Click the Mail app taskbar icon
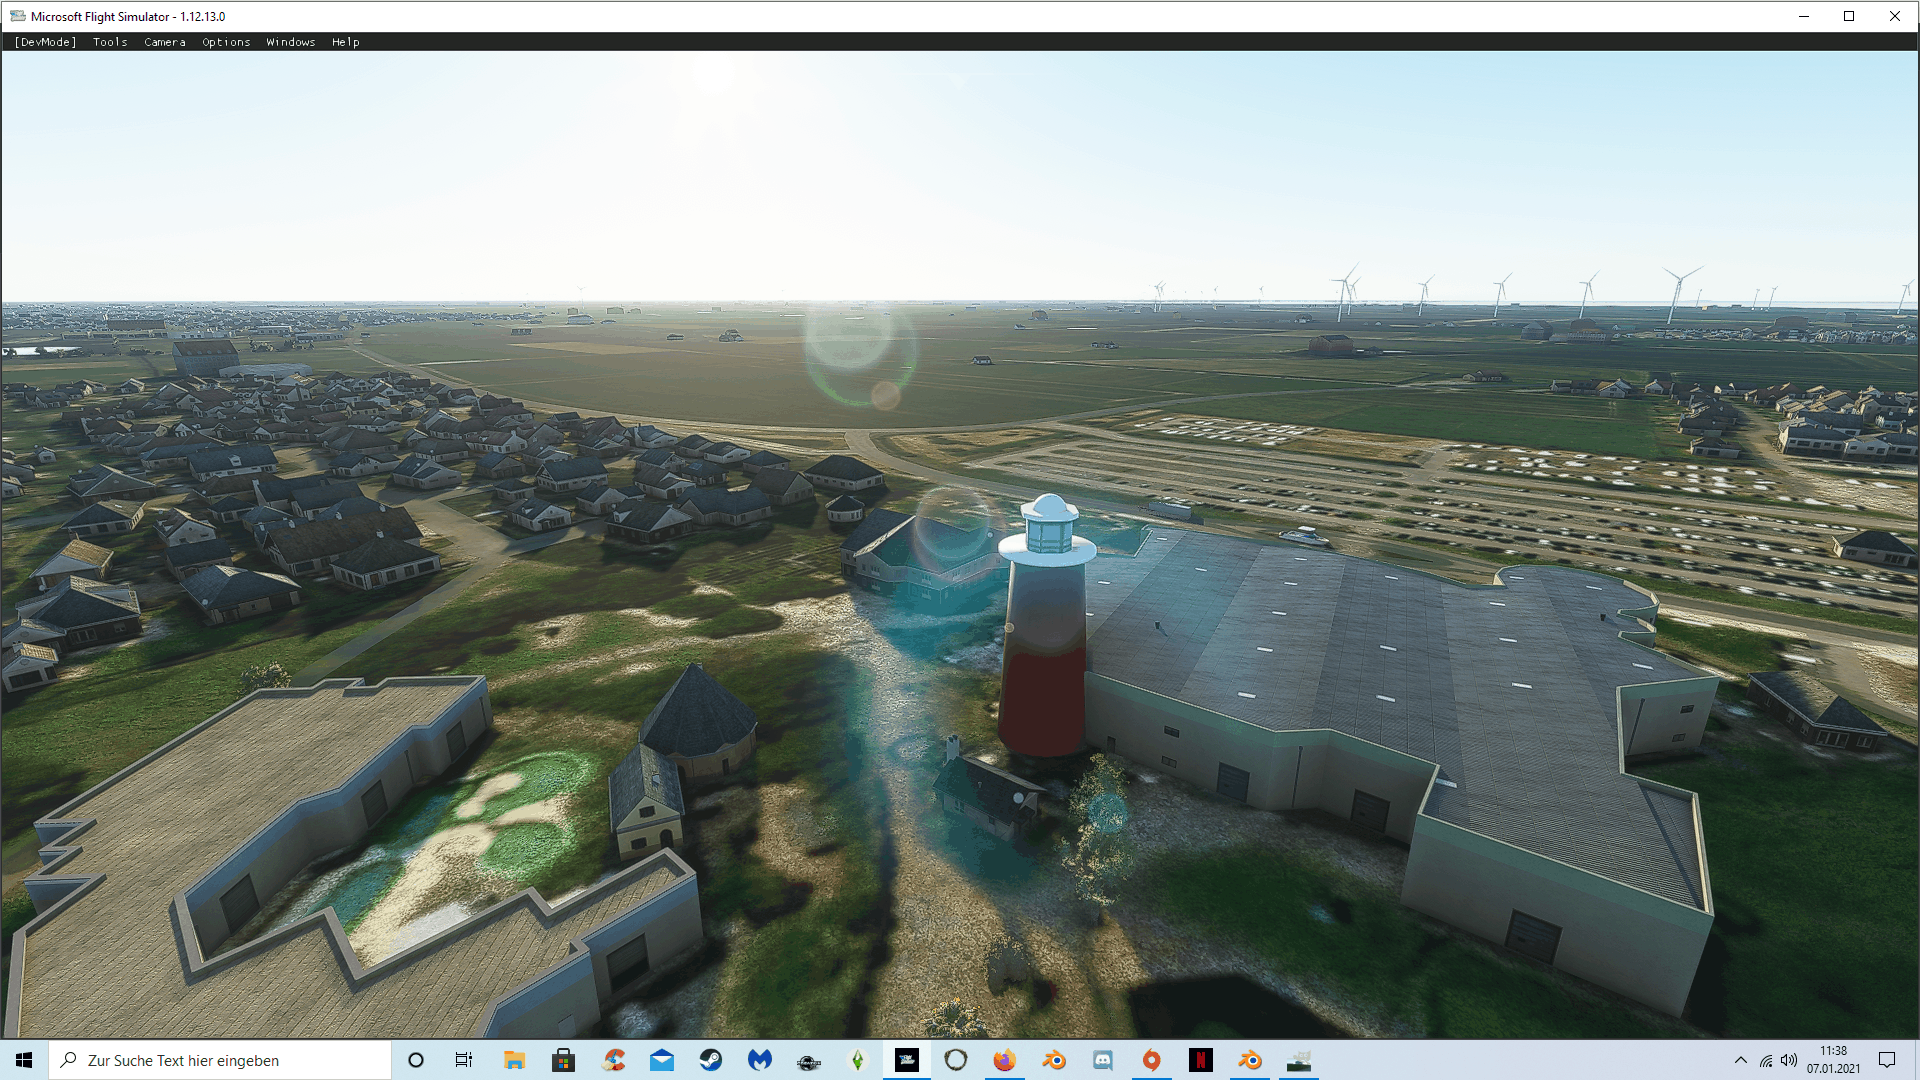 662,1060
